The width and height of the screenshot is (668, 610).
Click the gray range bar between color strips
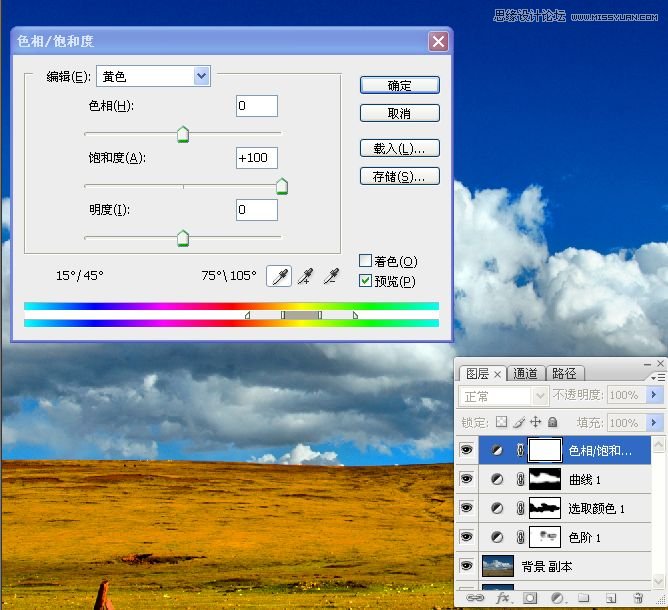pyautogui.click(x=301, y=315)
